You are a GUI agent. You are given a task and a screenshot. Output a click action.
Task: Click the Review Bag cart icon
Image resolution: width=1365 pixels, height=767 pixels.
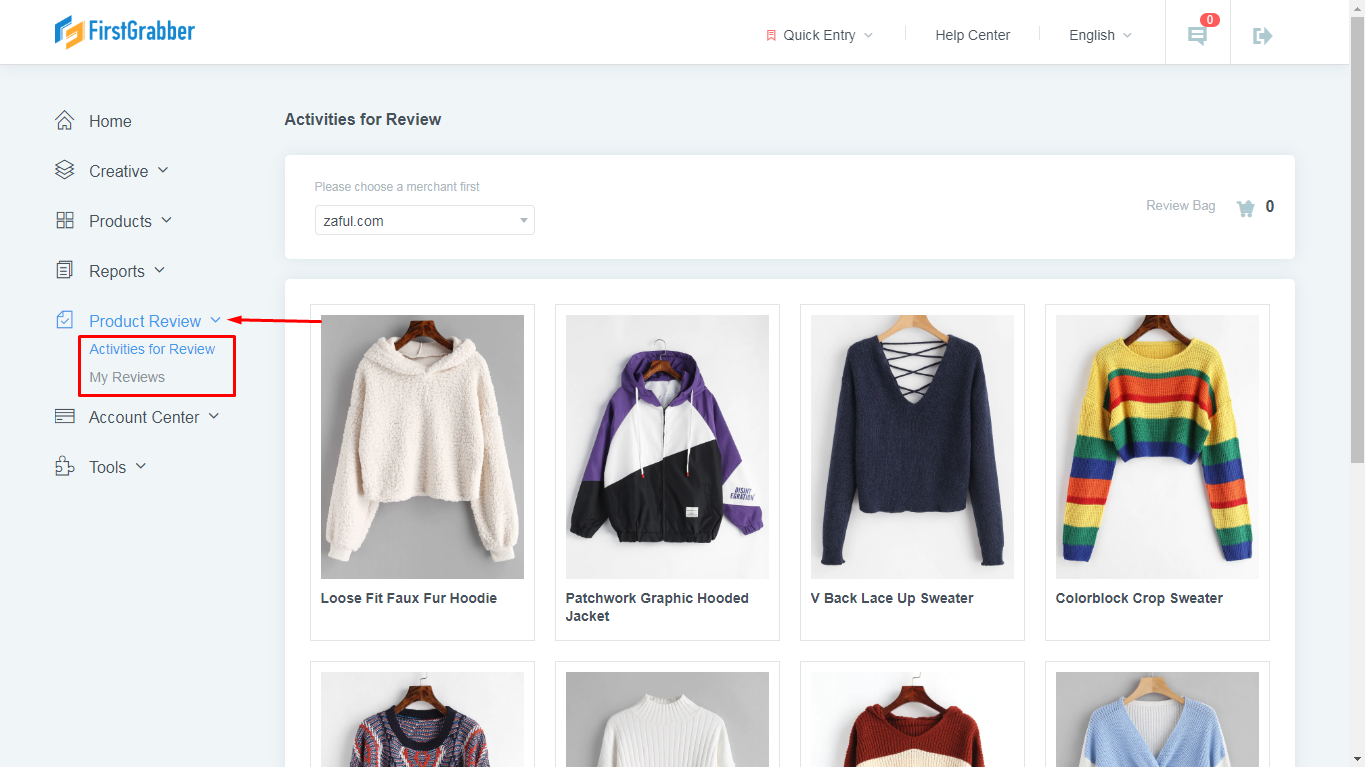click(1246, 208)
